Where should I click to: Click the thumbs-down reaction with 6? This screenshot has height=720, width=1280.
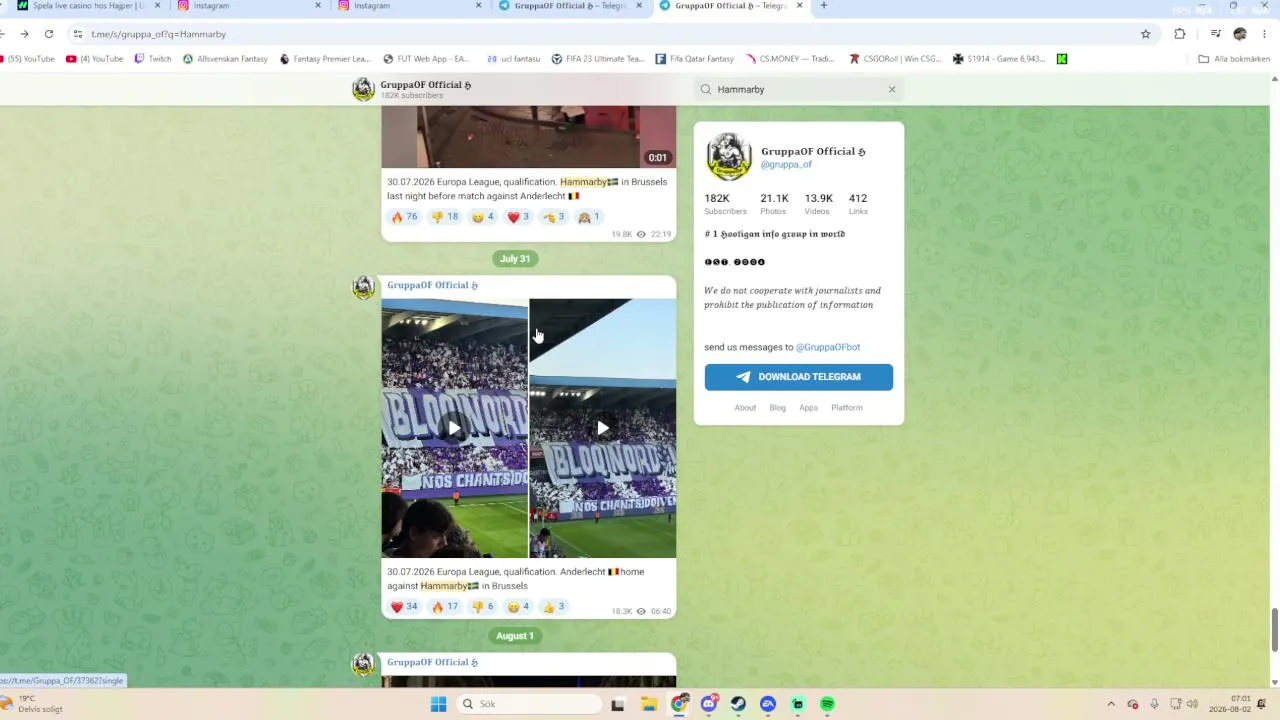click(483, 606)
